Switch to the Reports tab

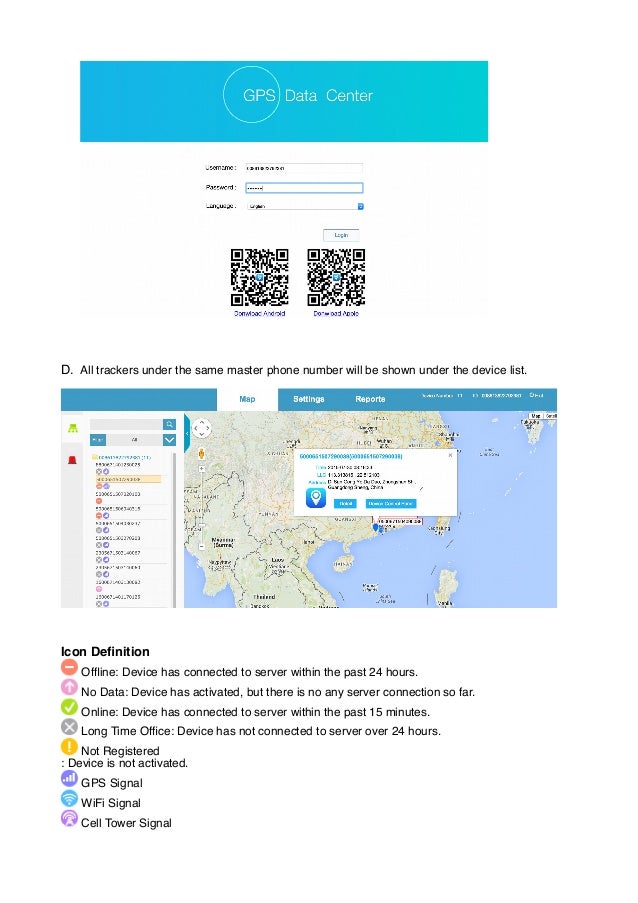pyautogui.click(x=370, y=399)
